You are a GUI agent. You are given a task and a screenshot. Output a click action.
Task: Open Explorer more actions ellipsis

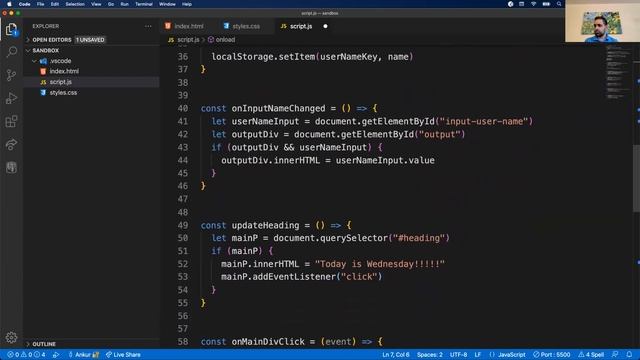[x=148, y=26]
